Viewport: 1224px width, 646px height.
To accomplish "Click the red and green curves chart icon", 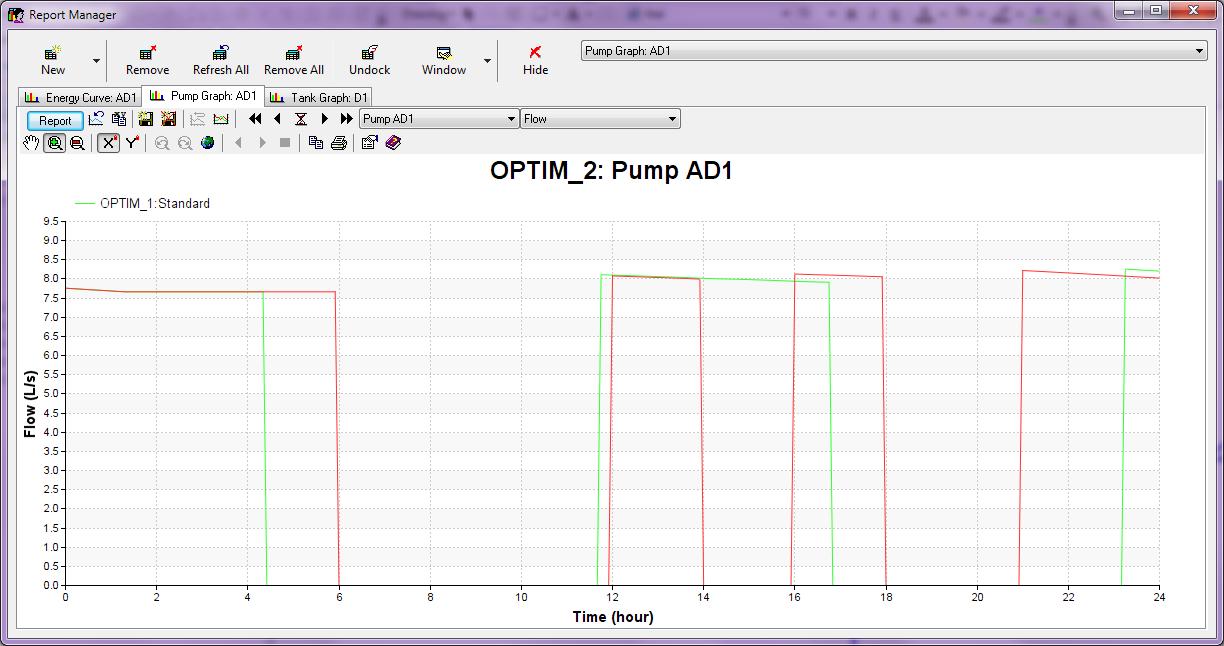I will point(221,119).
